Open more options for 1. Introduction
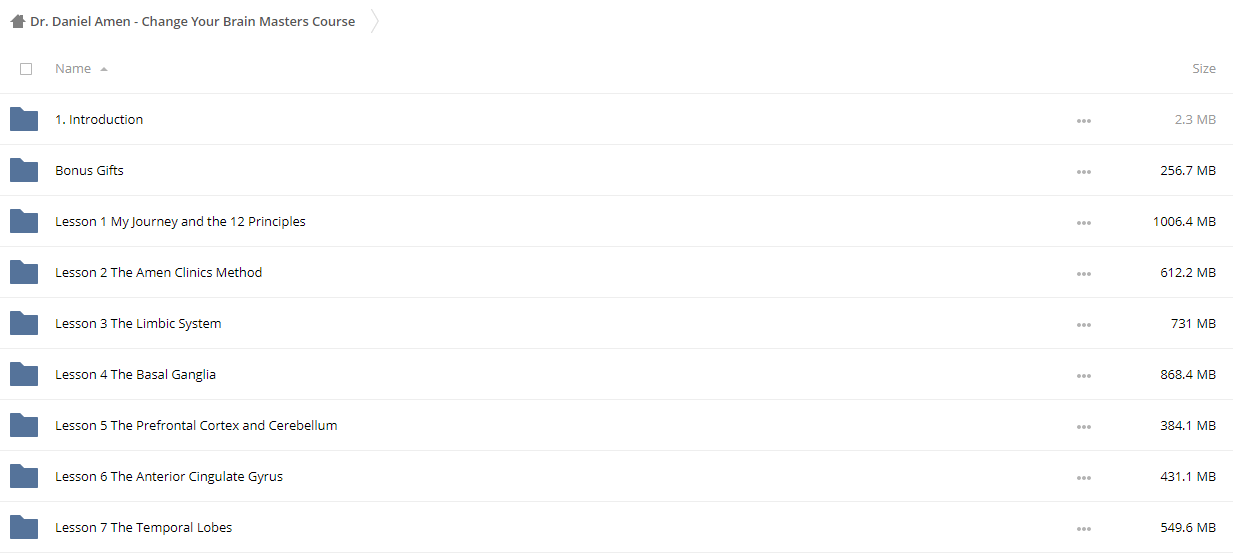 pyautogui.click(x=1084, y=121)
